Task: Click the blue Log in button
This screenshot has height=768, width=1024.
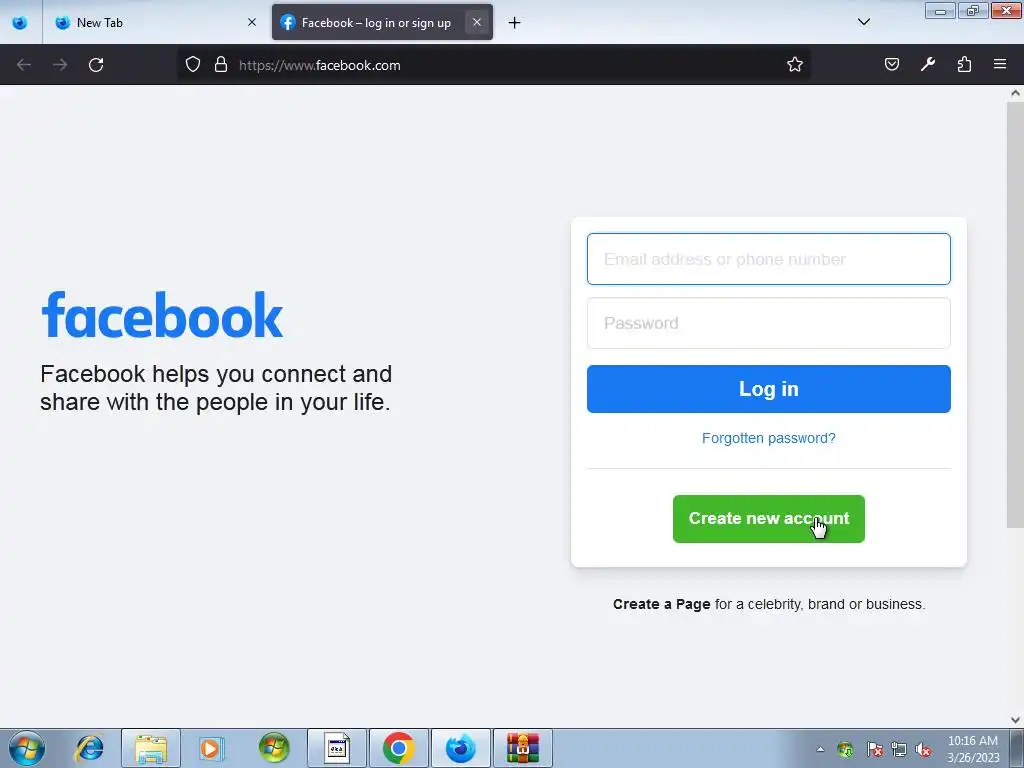Action: [769, 389]
